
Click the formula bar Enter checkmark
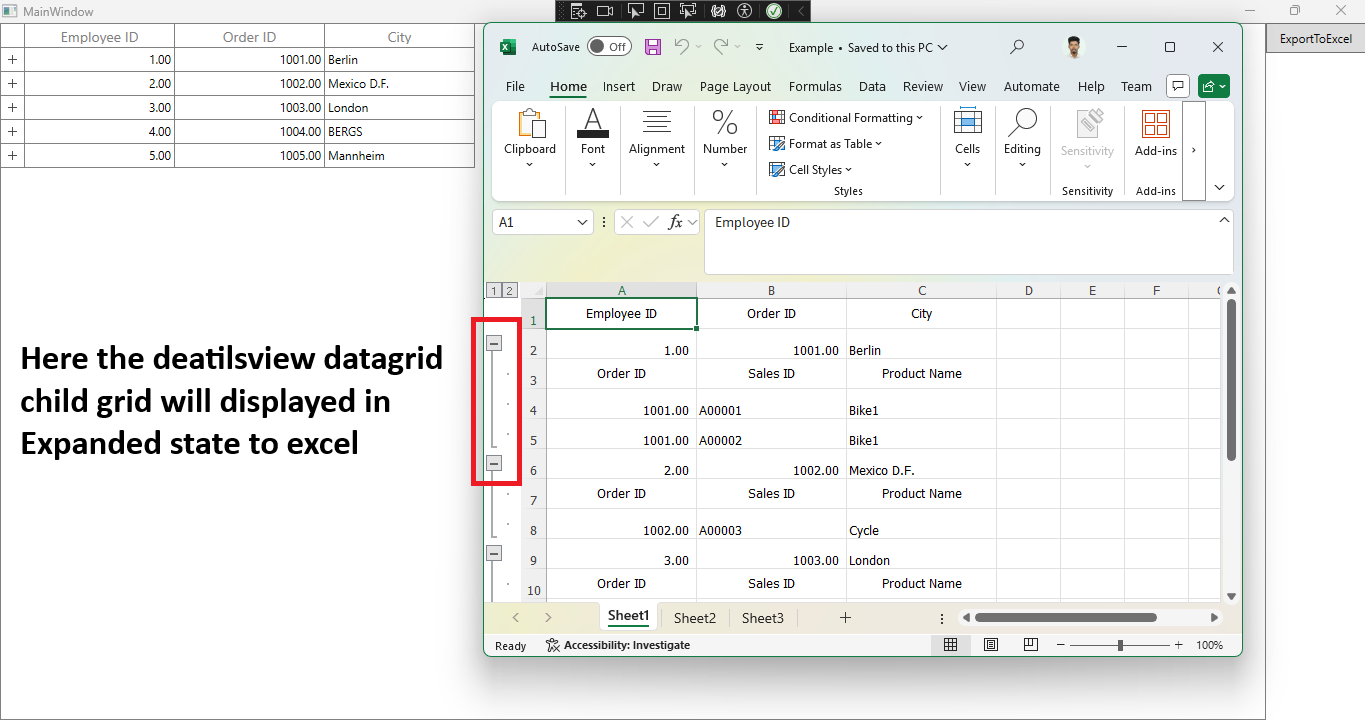pyautogui.click(x=651, y=222)
